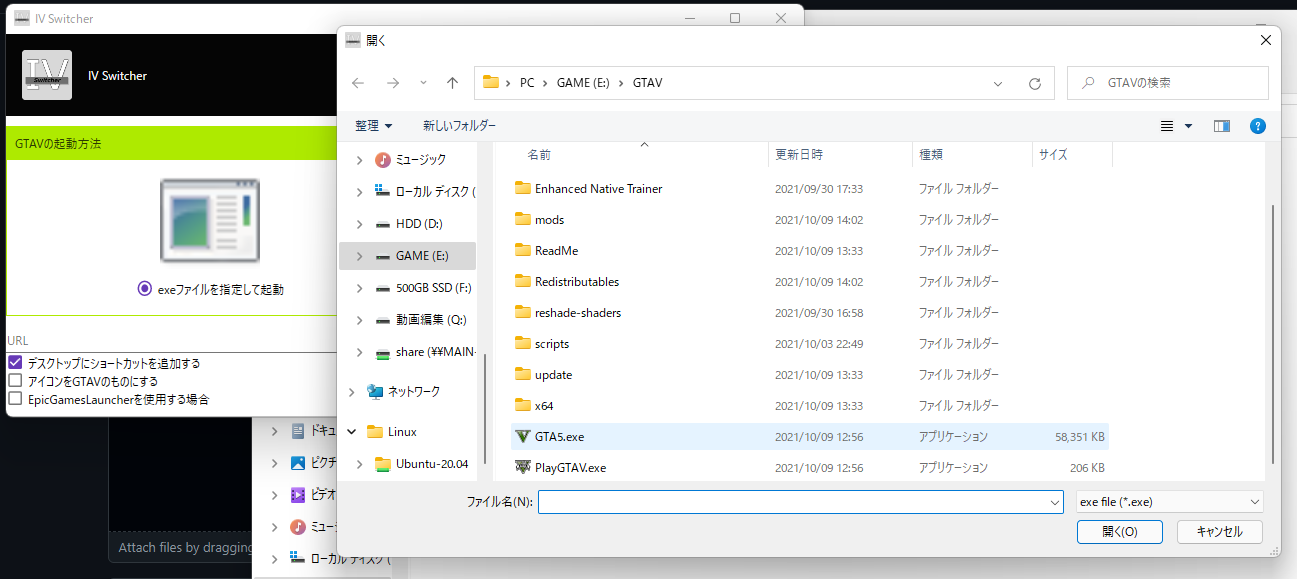Click the 2021/10/03 22:49 date of scripts
The width and height of the screenshot is (1297, 579).
[x=819, y=344]
